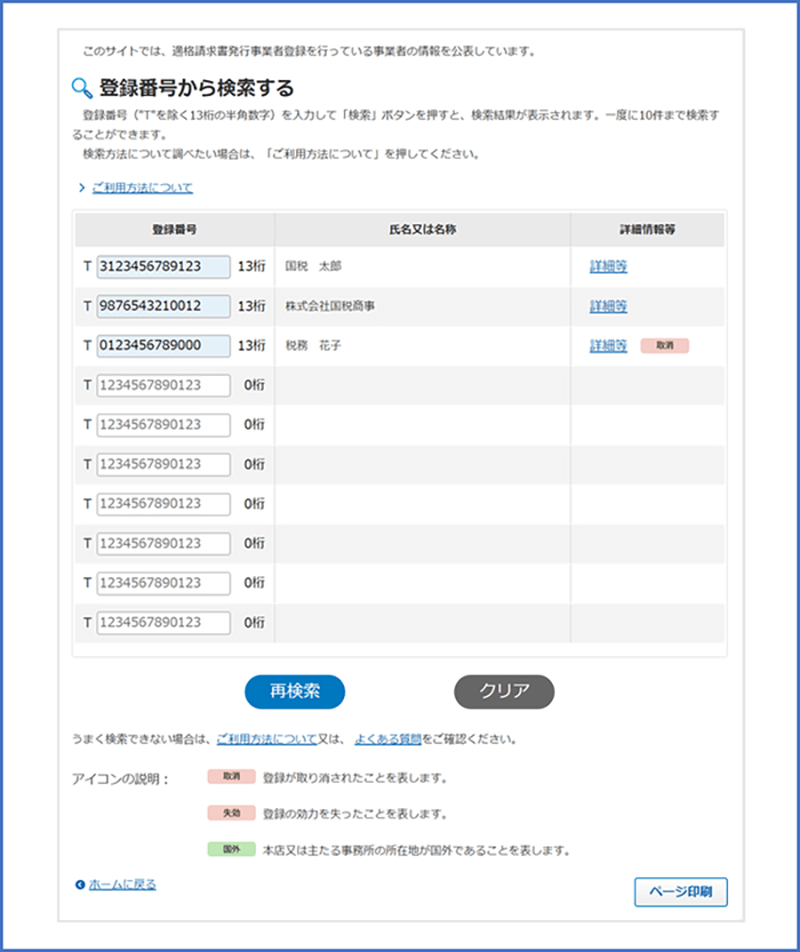Click the registration field containing 9876543210012

[x=163, y=306]
